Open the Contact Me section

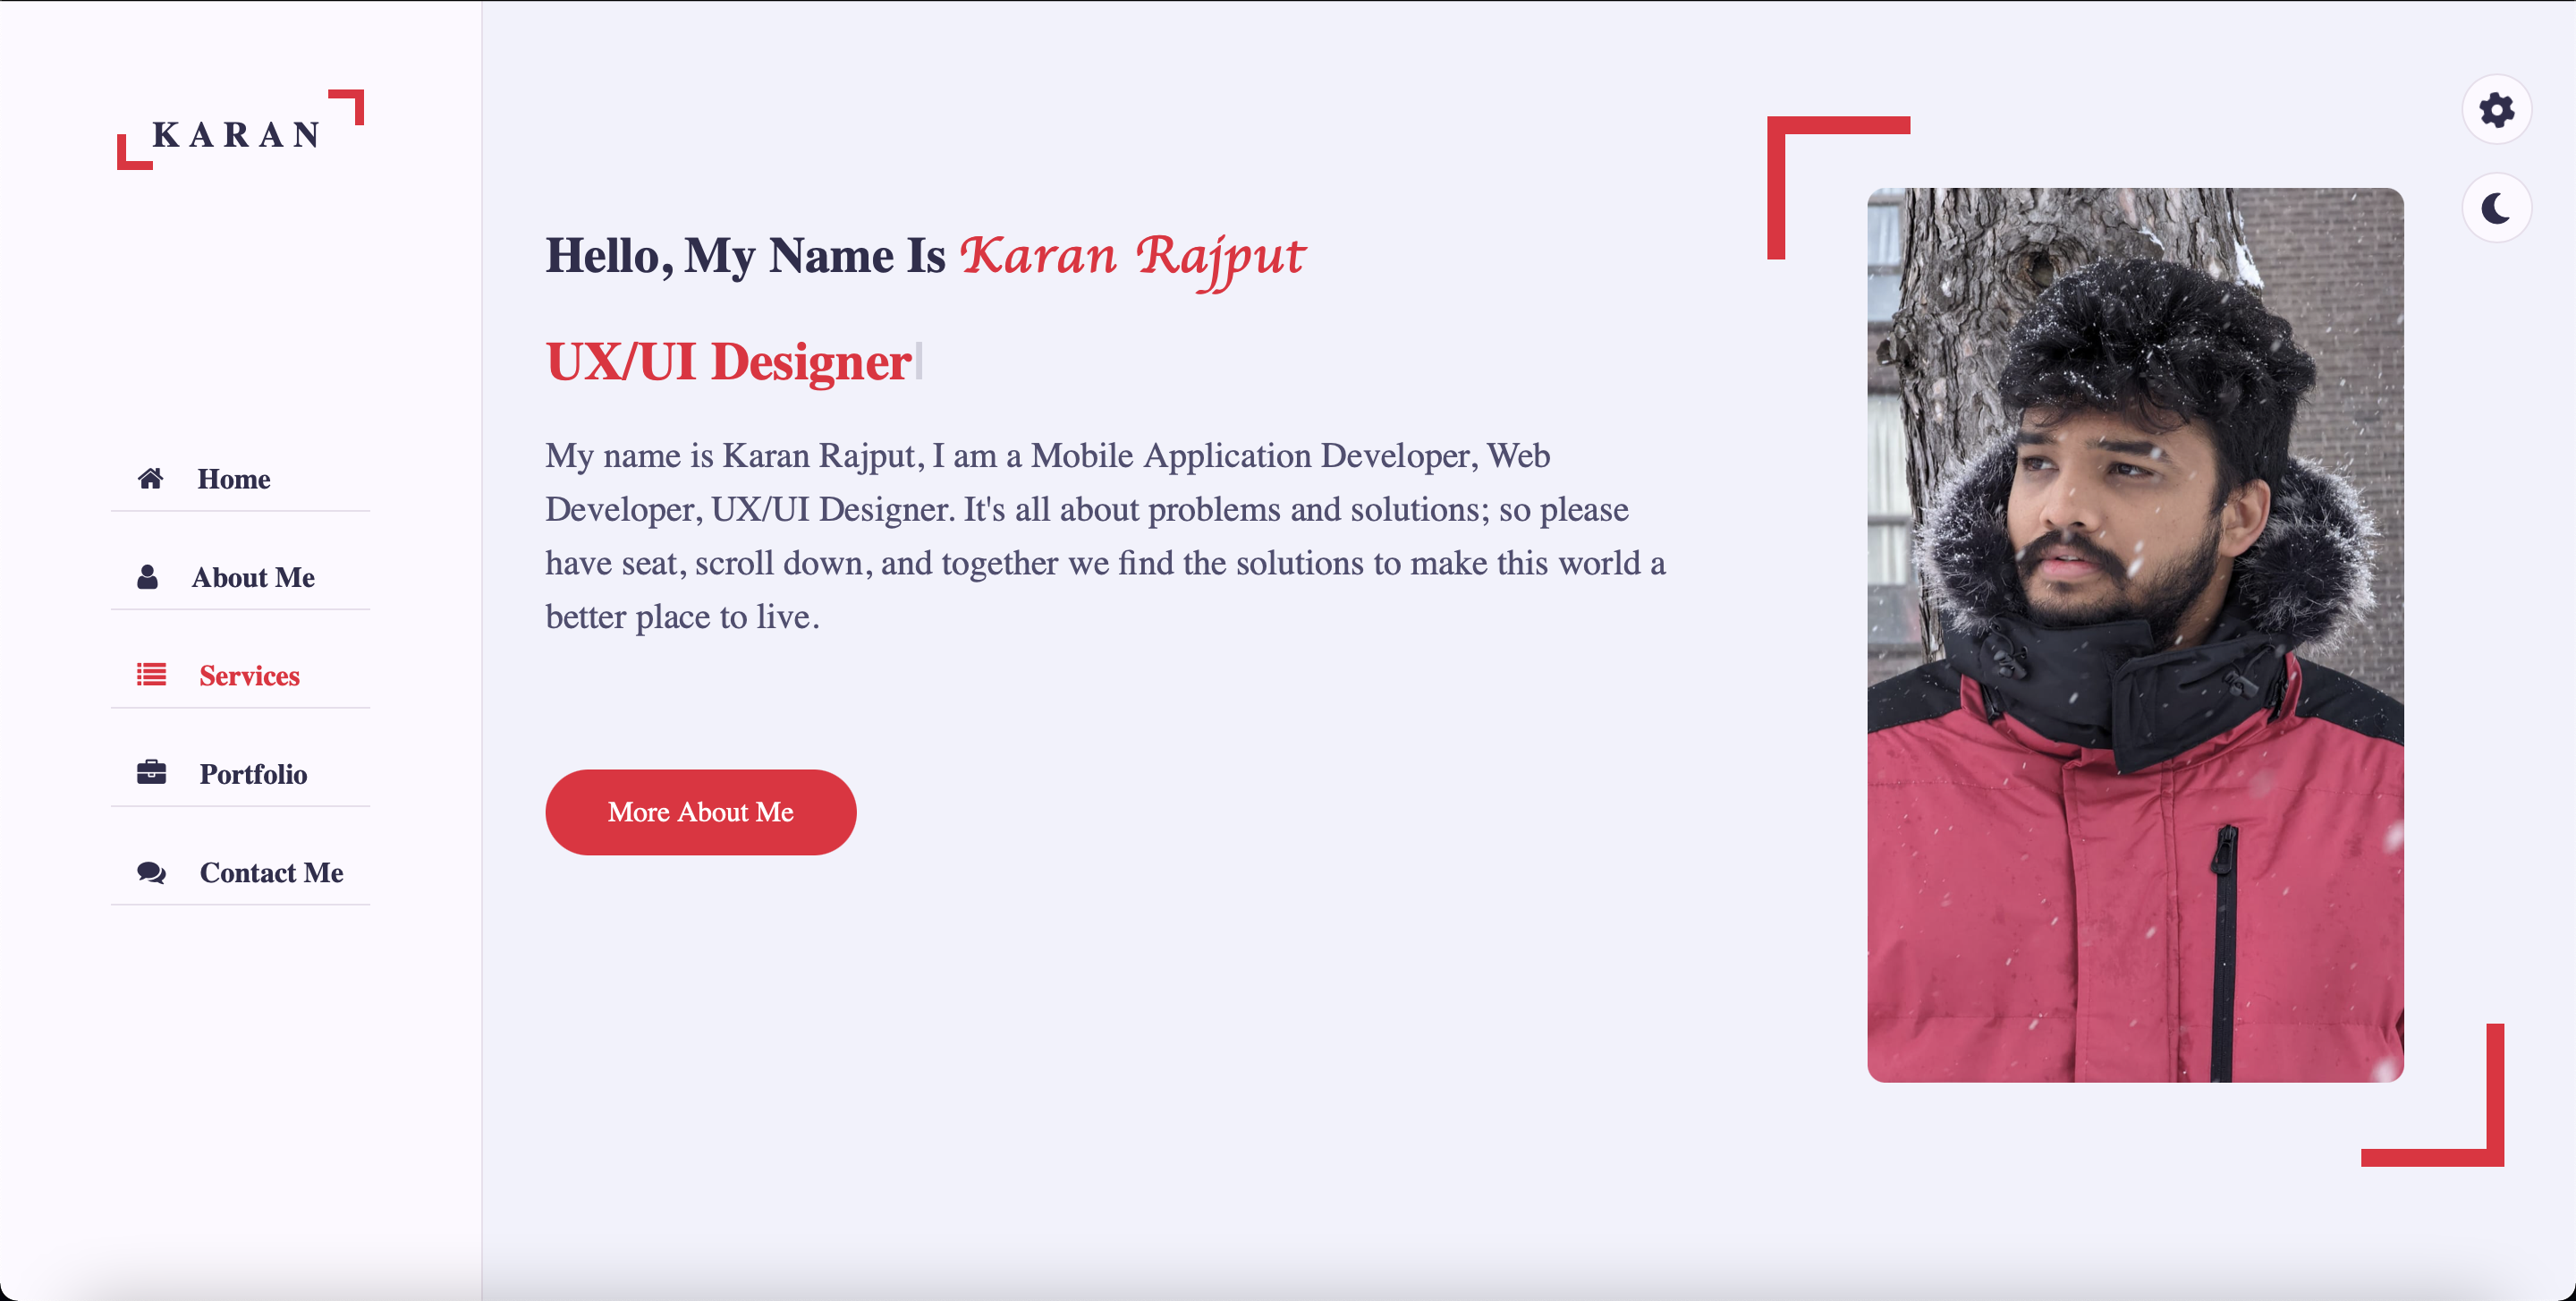(x=240, y=872)
